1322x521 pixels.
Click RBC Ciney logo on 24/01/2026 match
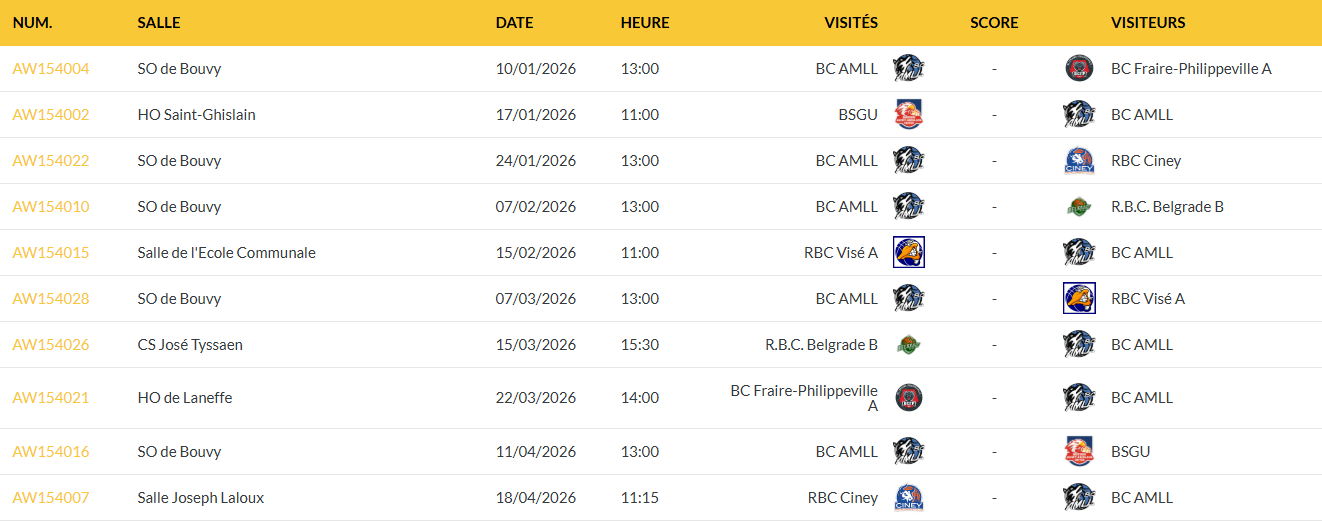tap(1079, 161)
